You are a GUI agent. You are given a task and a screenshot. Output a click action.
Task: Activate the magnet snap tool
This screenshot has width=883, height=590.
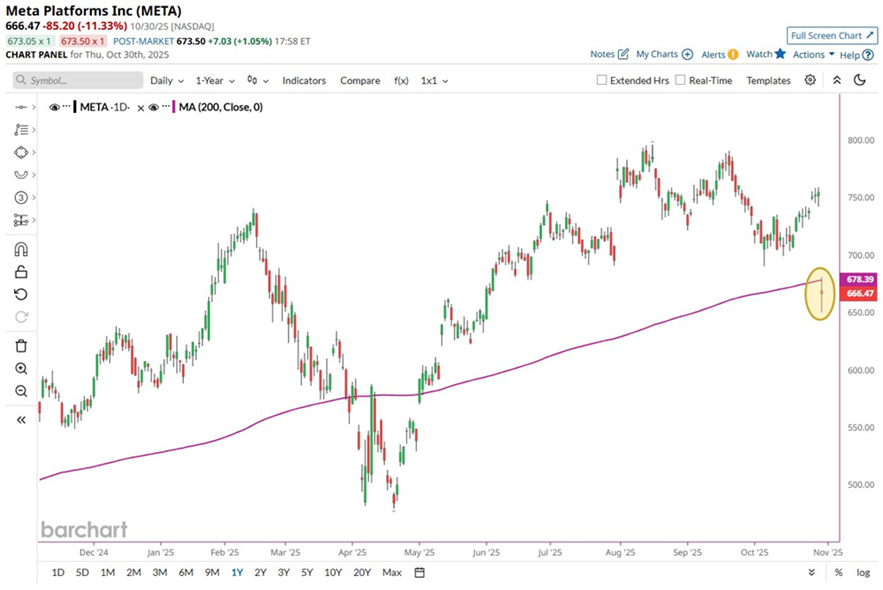(x=21, y=249)
